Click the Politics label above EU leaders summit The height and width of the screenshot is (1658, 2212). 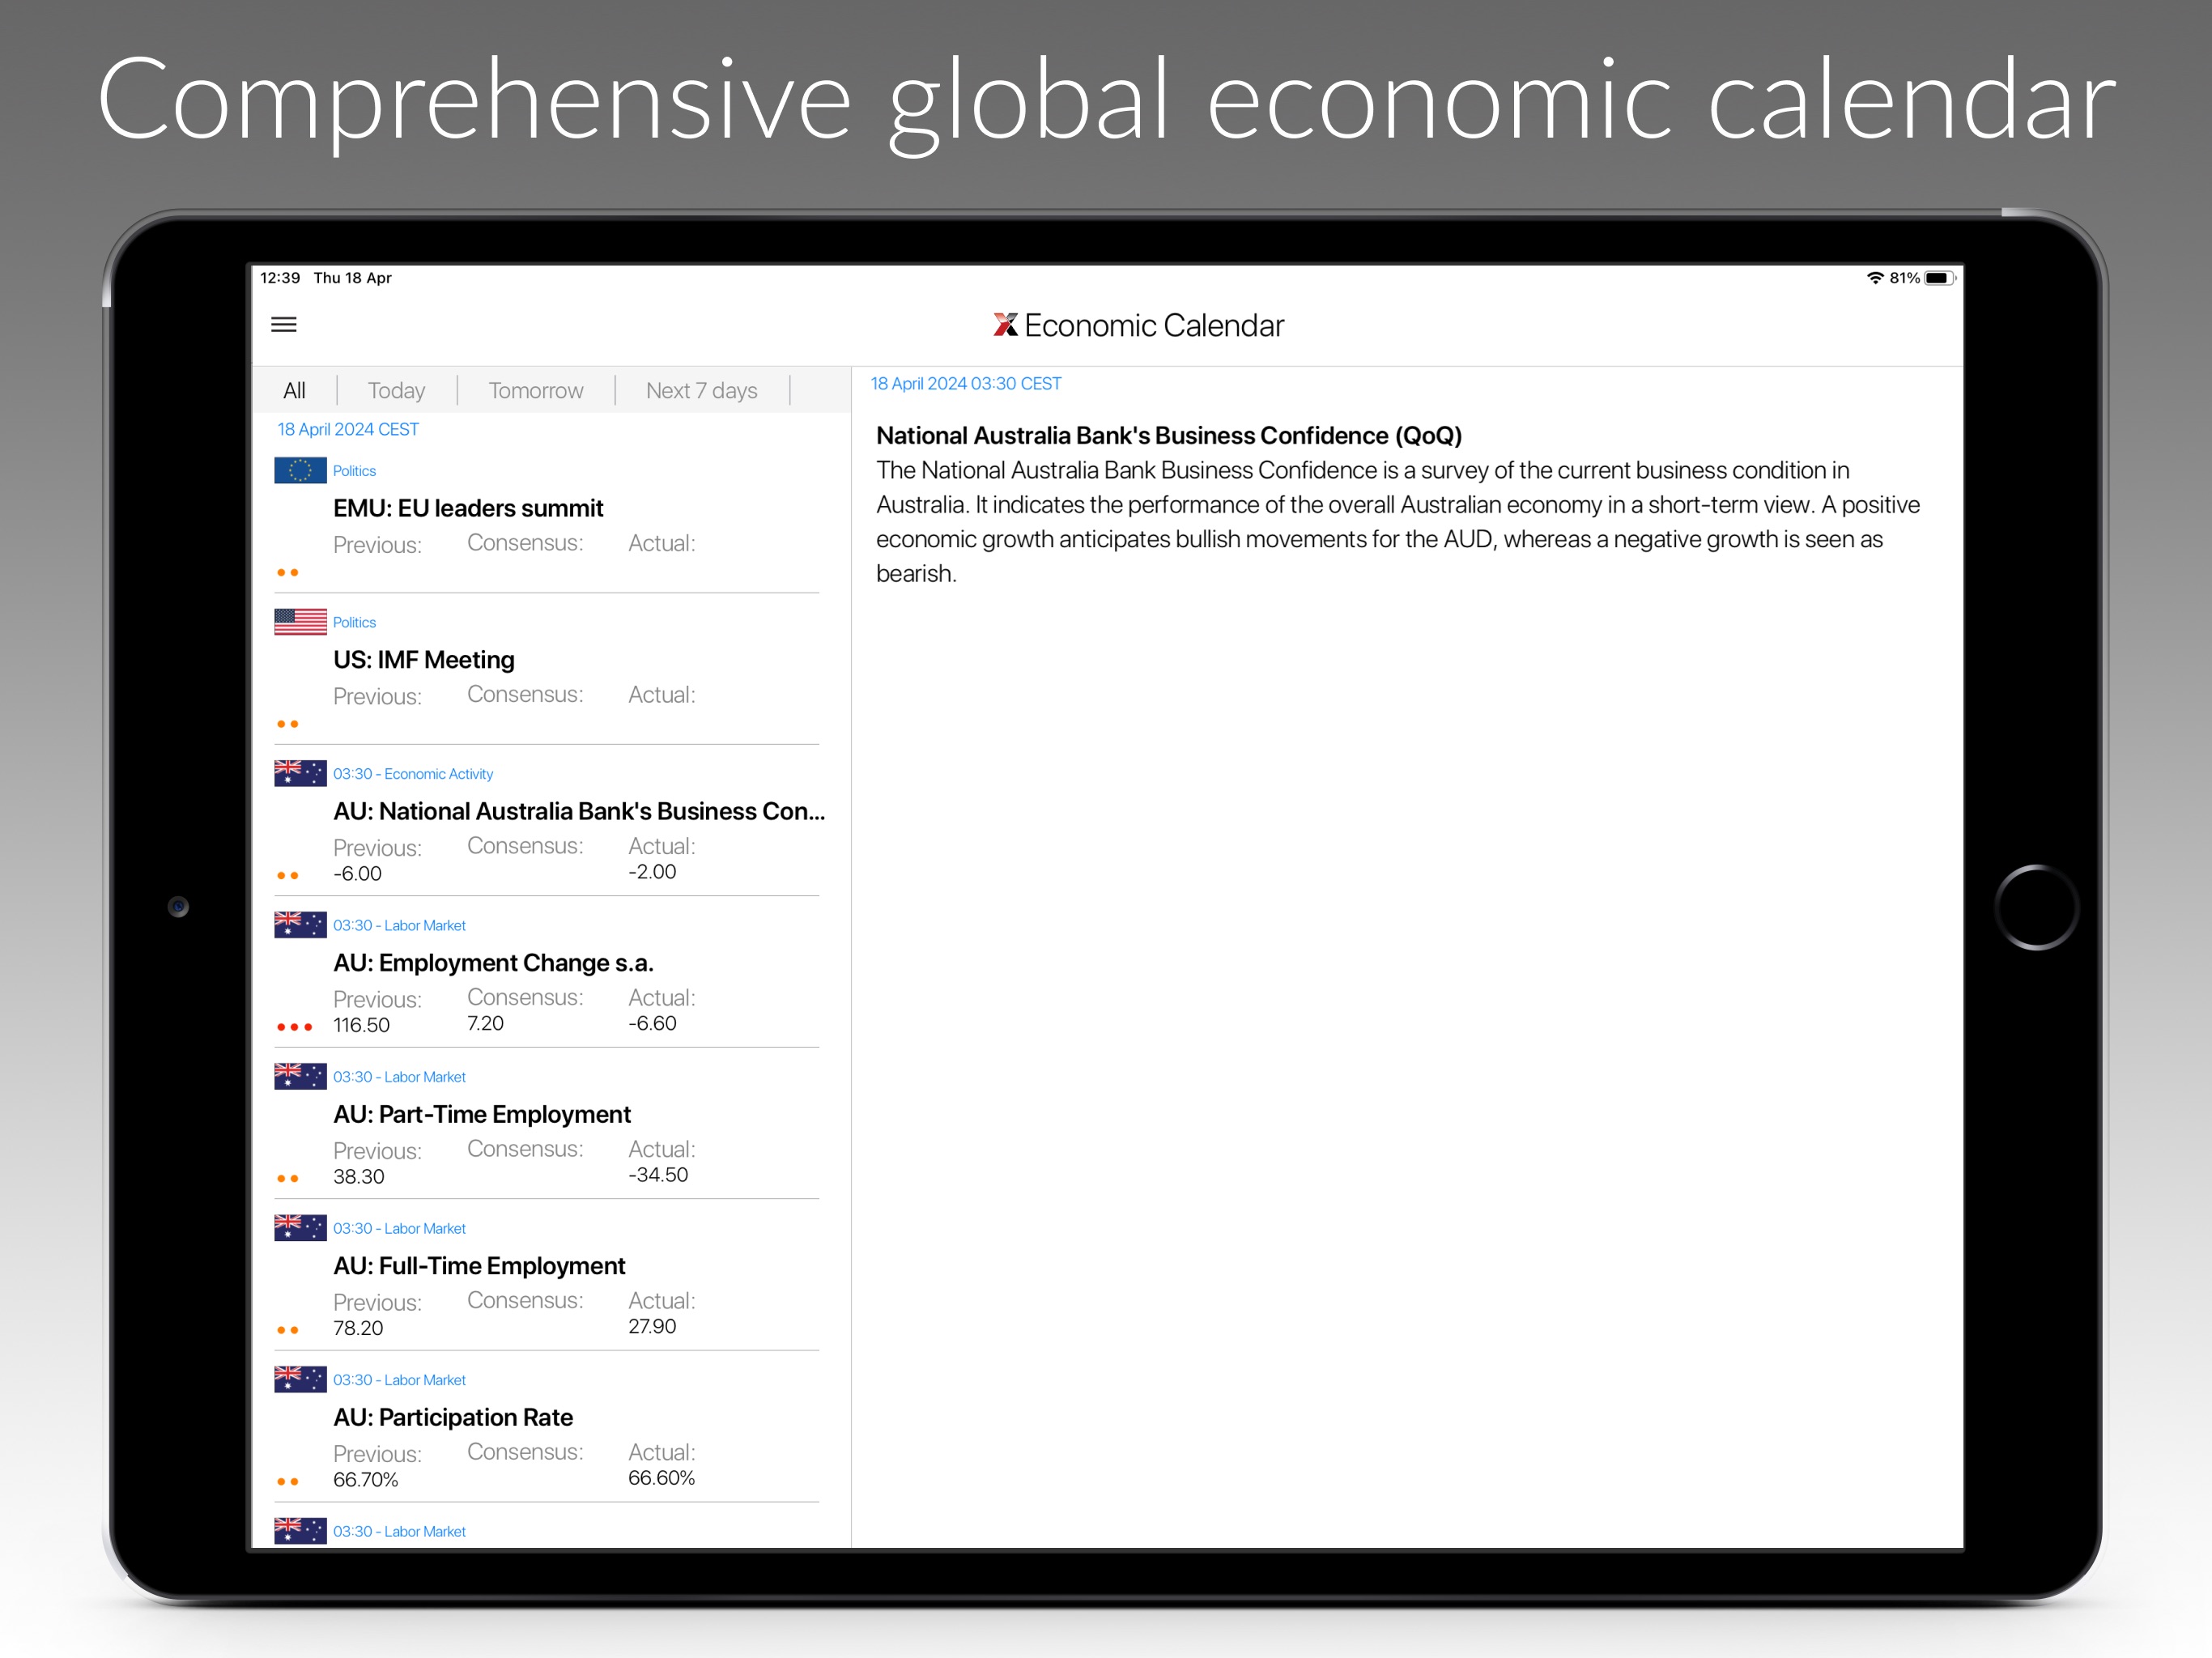354,471
